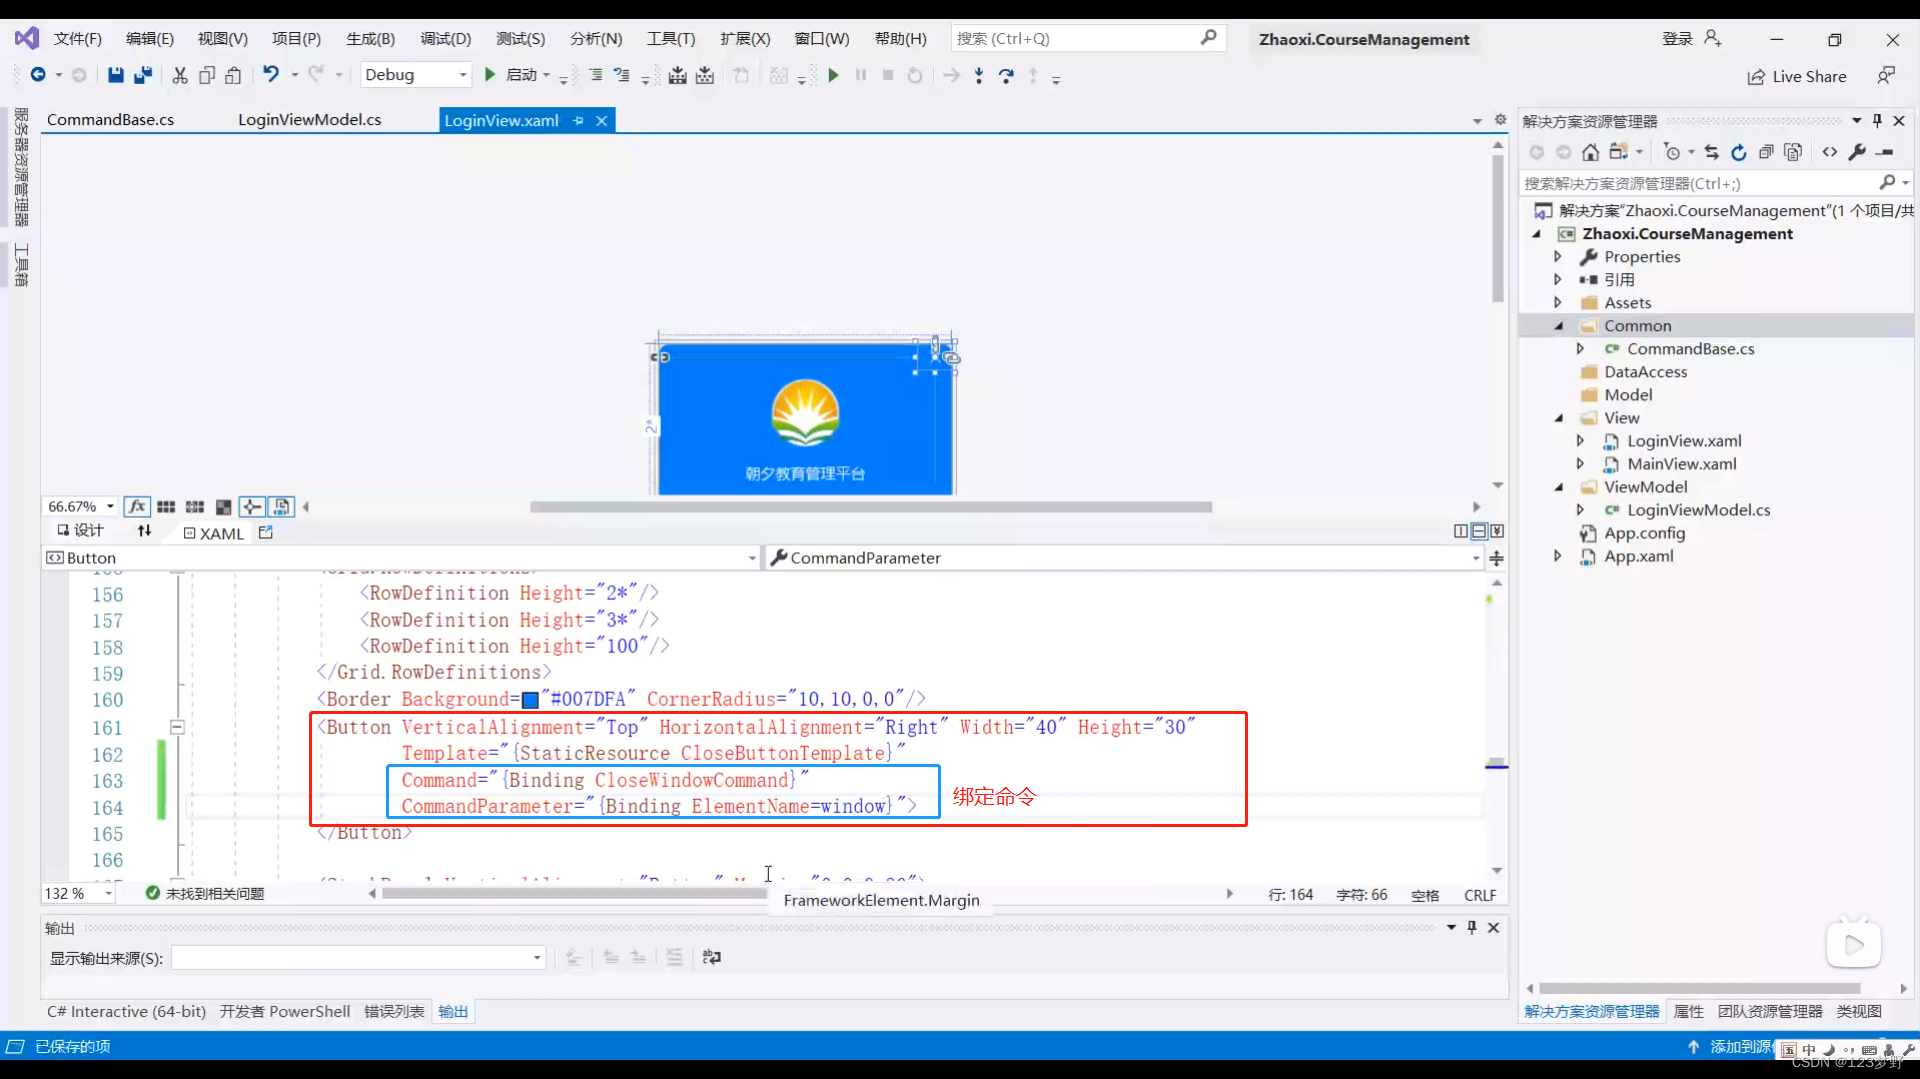Click the Live Share button
Viewport: 1920px width, 1079px height.
(1797, 77)
